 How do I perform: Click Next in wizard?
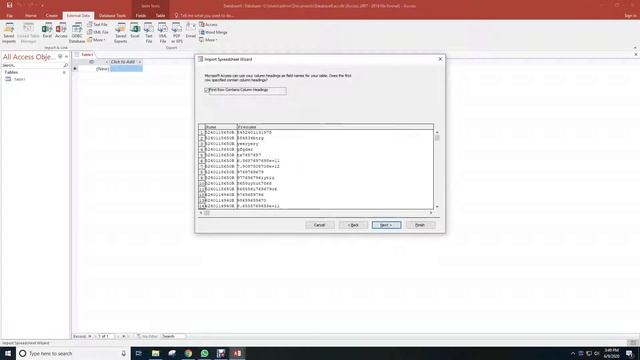pos(387,225)
